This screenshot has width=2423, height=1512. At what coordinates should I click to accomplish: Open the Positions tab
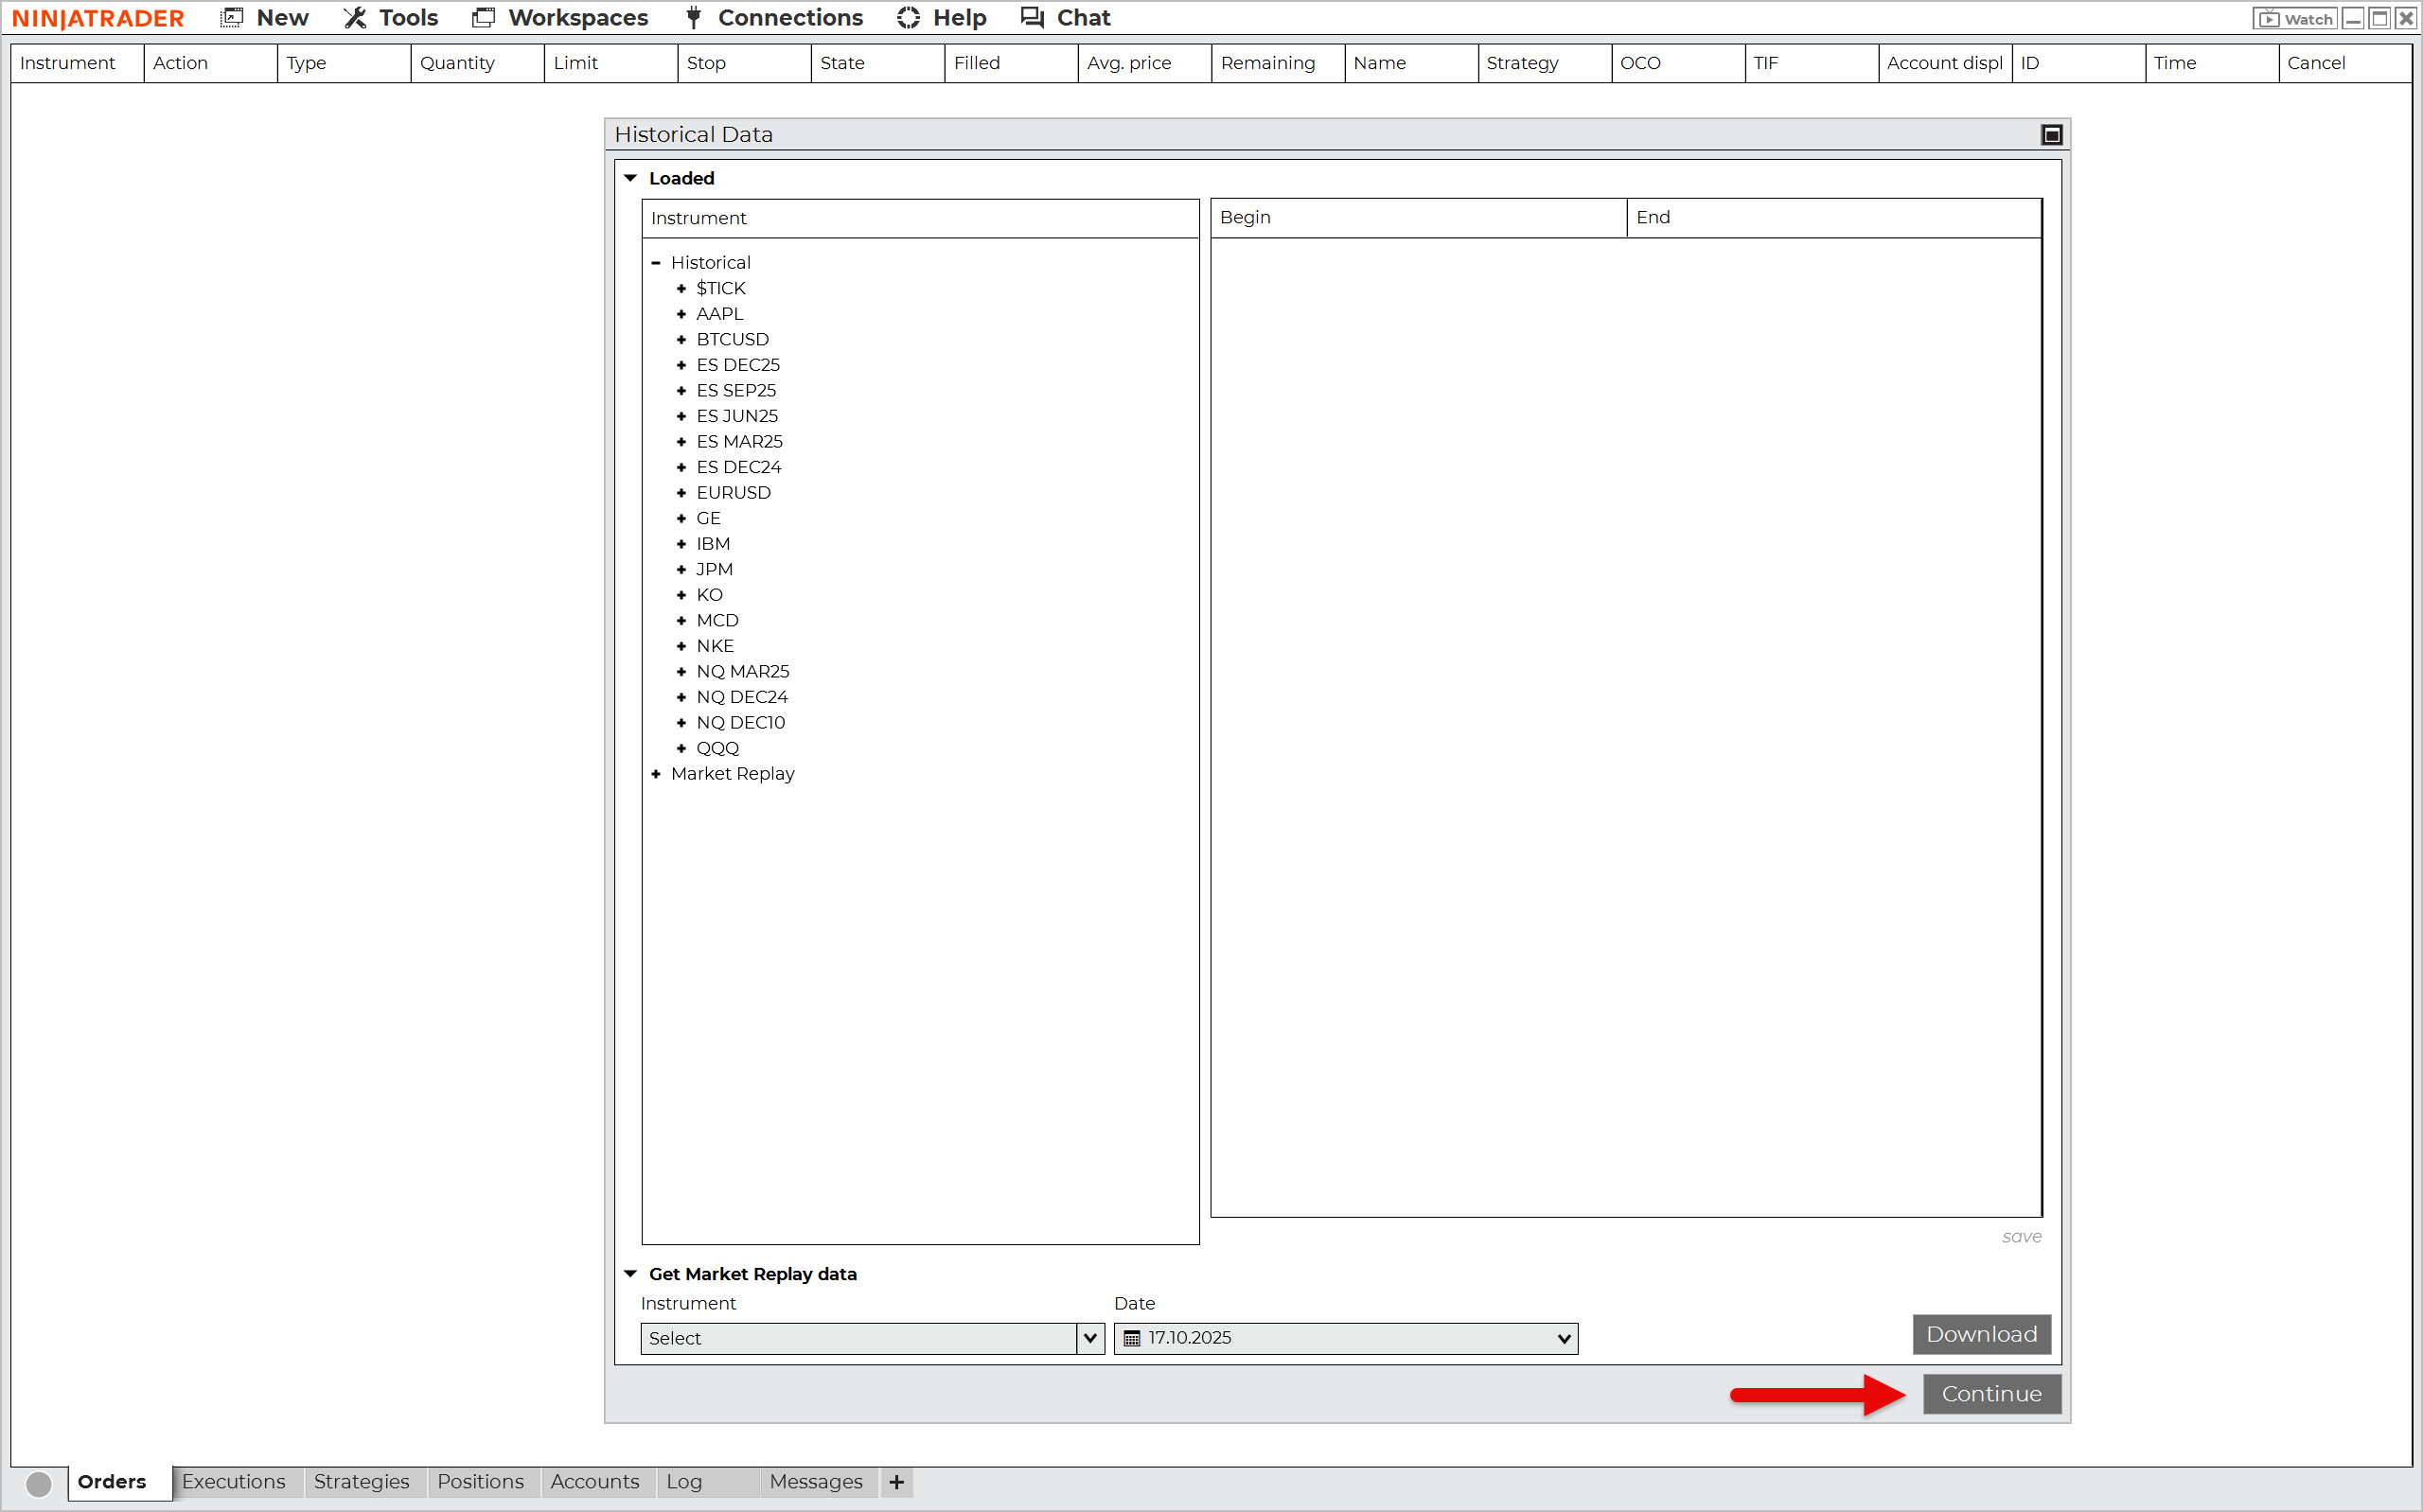tap(480, 1481)
